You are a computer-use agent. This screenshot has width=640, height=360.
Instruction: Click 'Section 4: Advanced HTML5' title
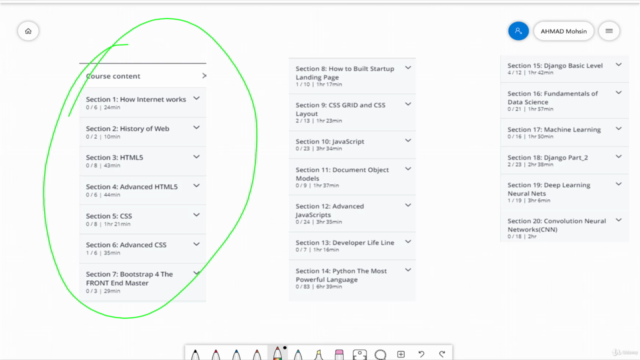132,187
